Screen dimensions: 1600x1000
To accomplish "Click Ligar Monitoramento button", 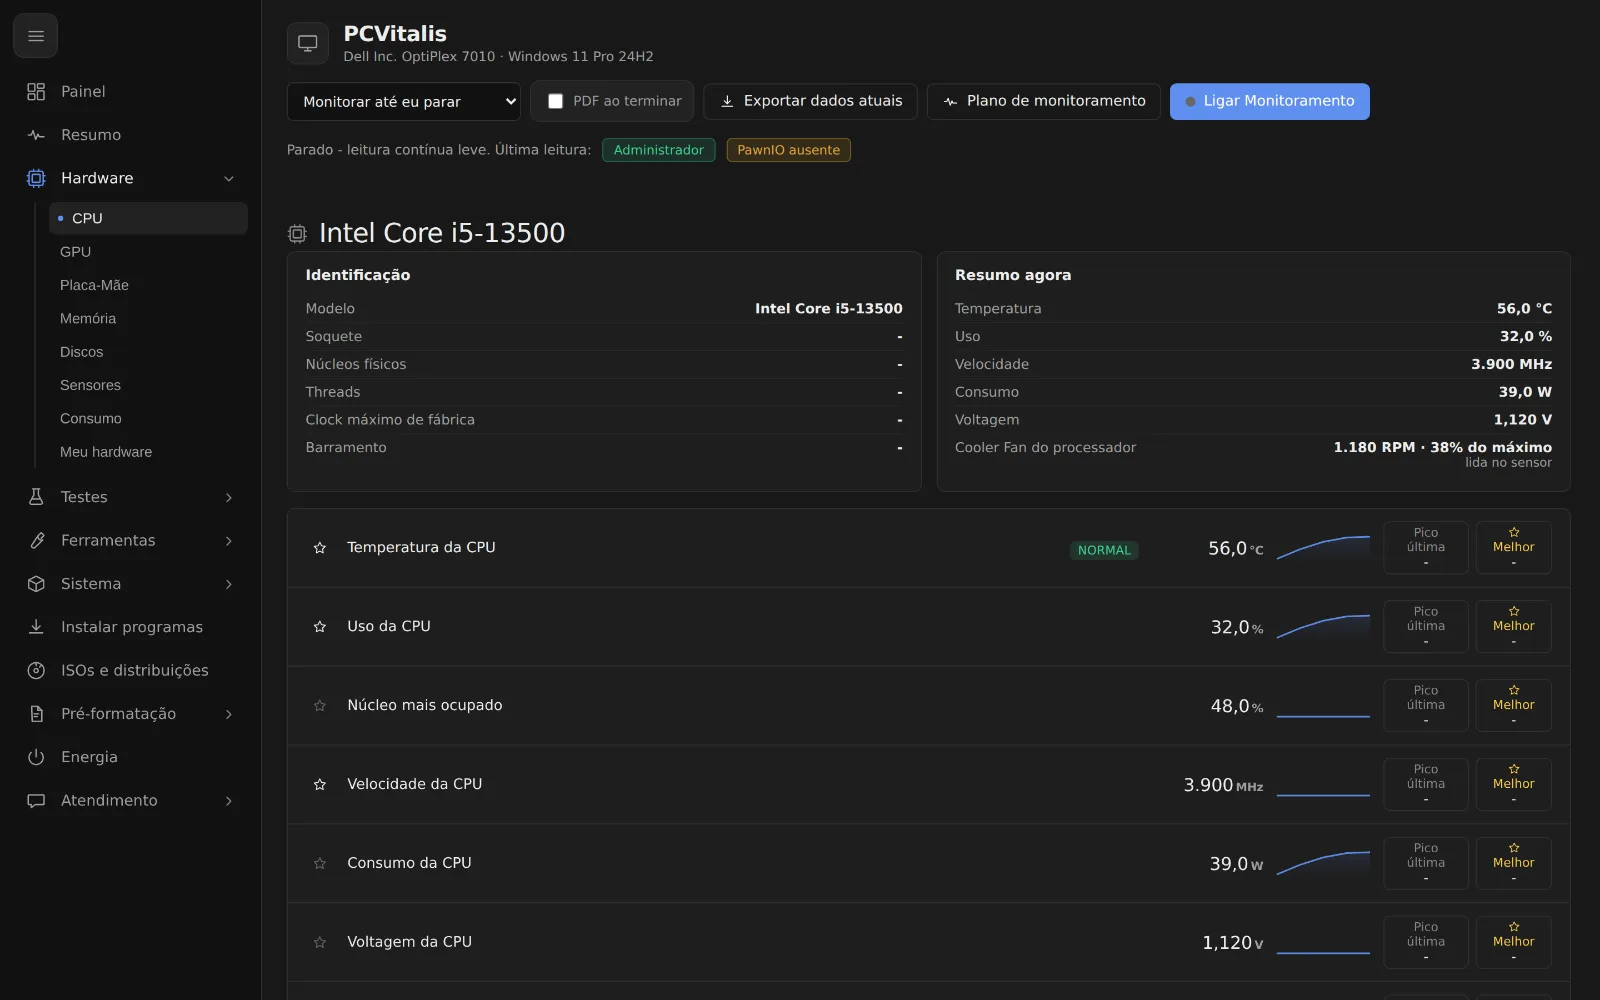I will (x=1270, y=101).
